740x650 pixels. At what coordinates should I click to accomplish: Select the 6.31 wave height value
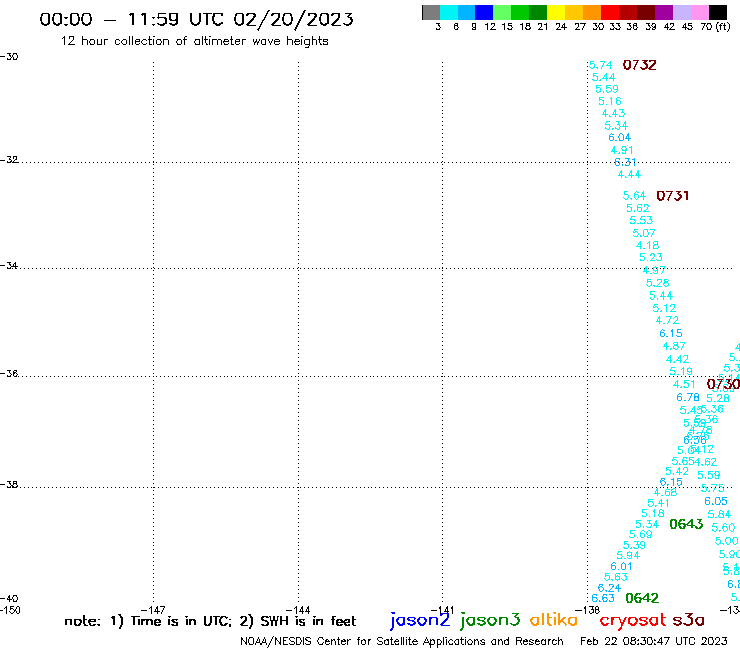pos(625,162)
